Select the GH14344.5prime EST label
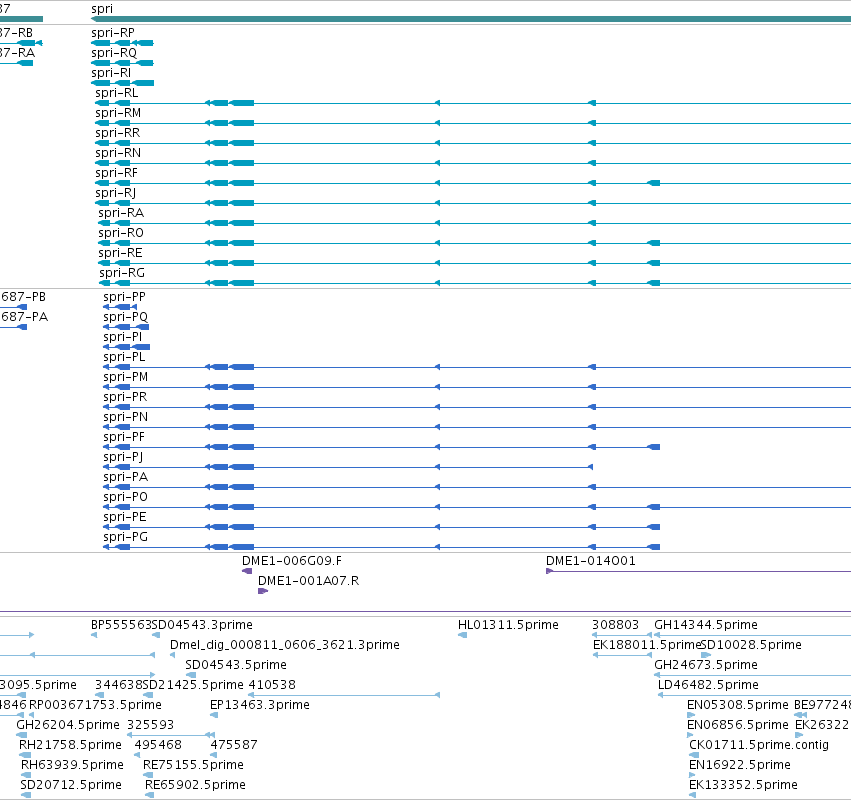Screen dimensions: 851x800 (x=706, y=625)
